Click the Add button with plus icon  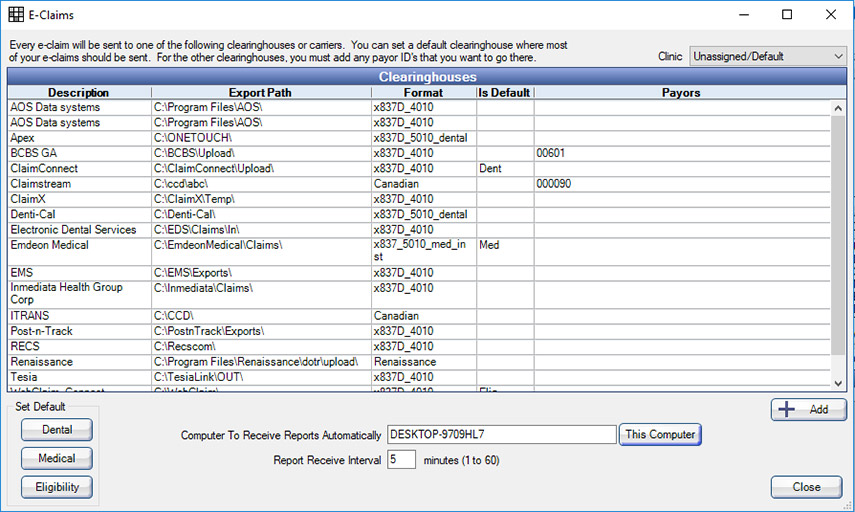click(808, 409)
